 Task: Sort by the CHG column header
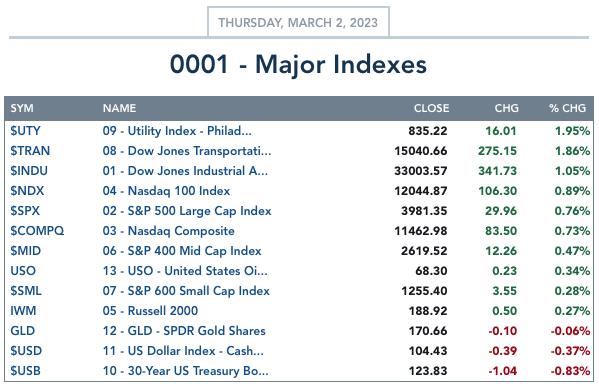pos(507,108)
